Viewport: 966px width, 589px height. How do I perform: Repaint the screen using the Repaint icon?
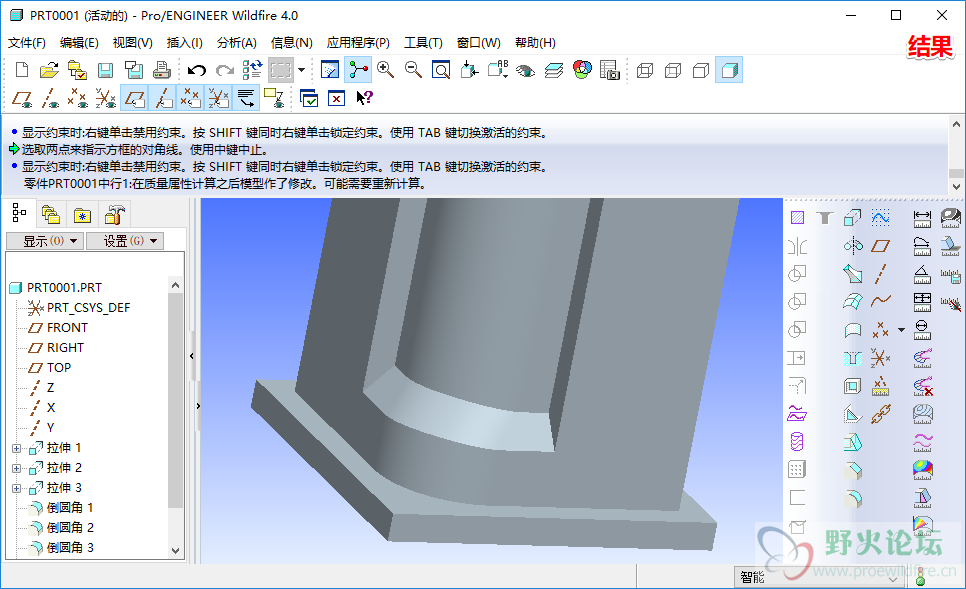[x=330, y=70]
